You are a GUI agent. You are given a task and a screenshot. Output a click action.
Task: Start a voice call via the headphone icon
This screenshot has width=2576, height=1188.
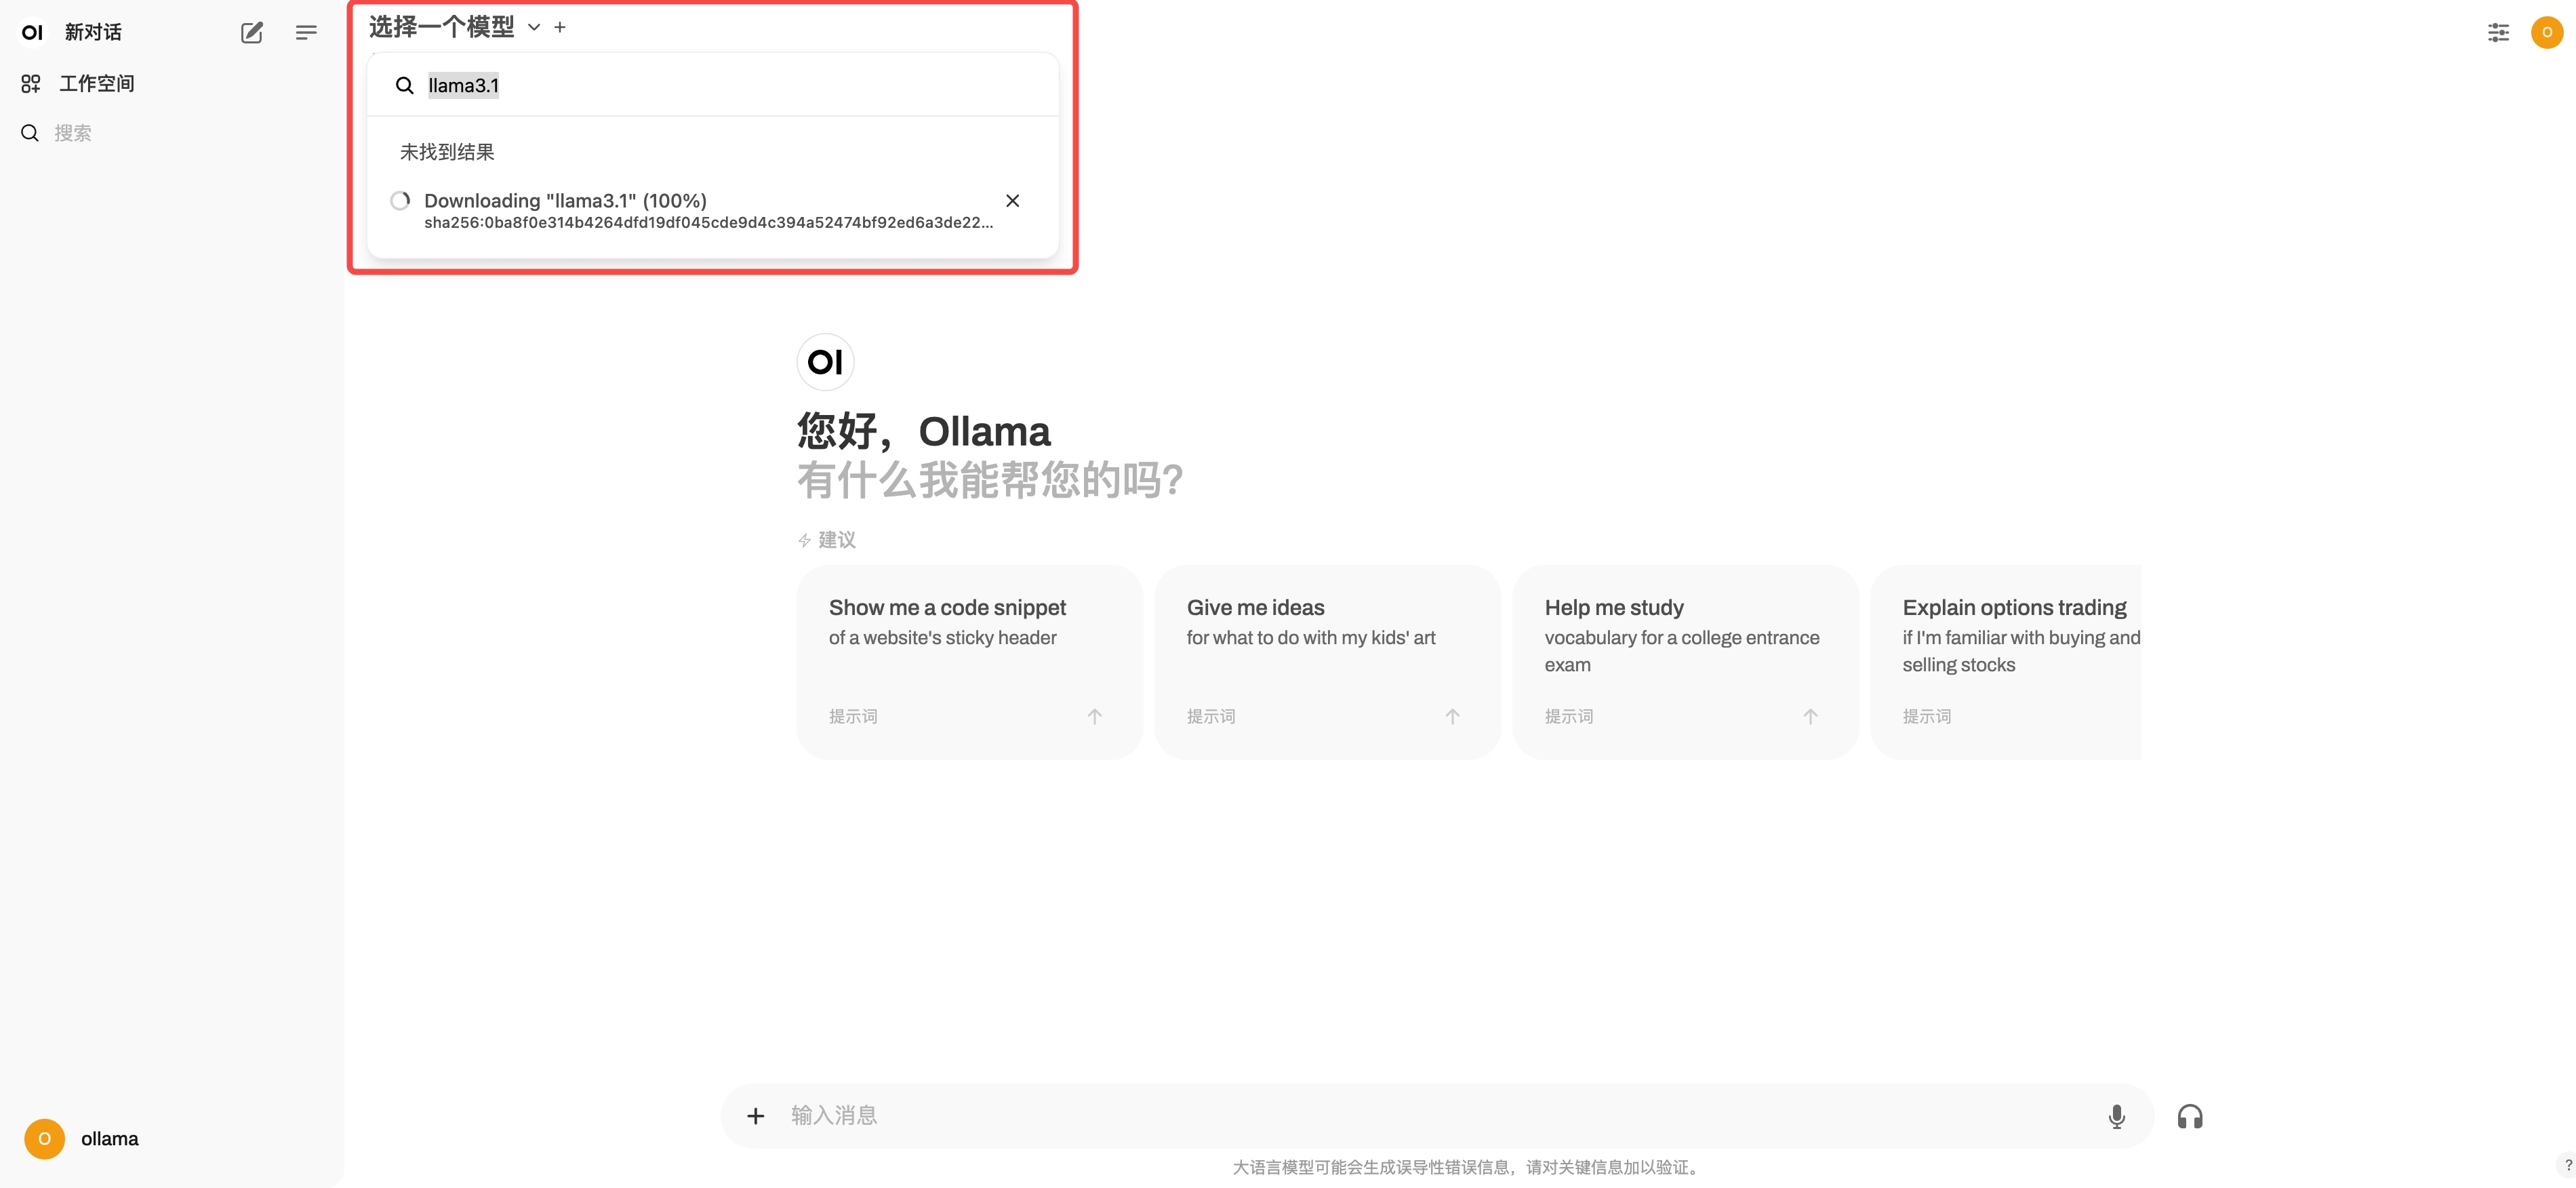2190,1115
